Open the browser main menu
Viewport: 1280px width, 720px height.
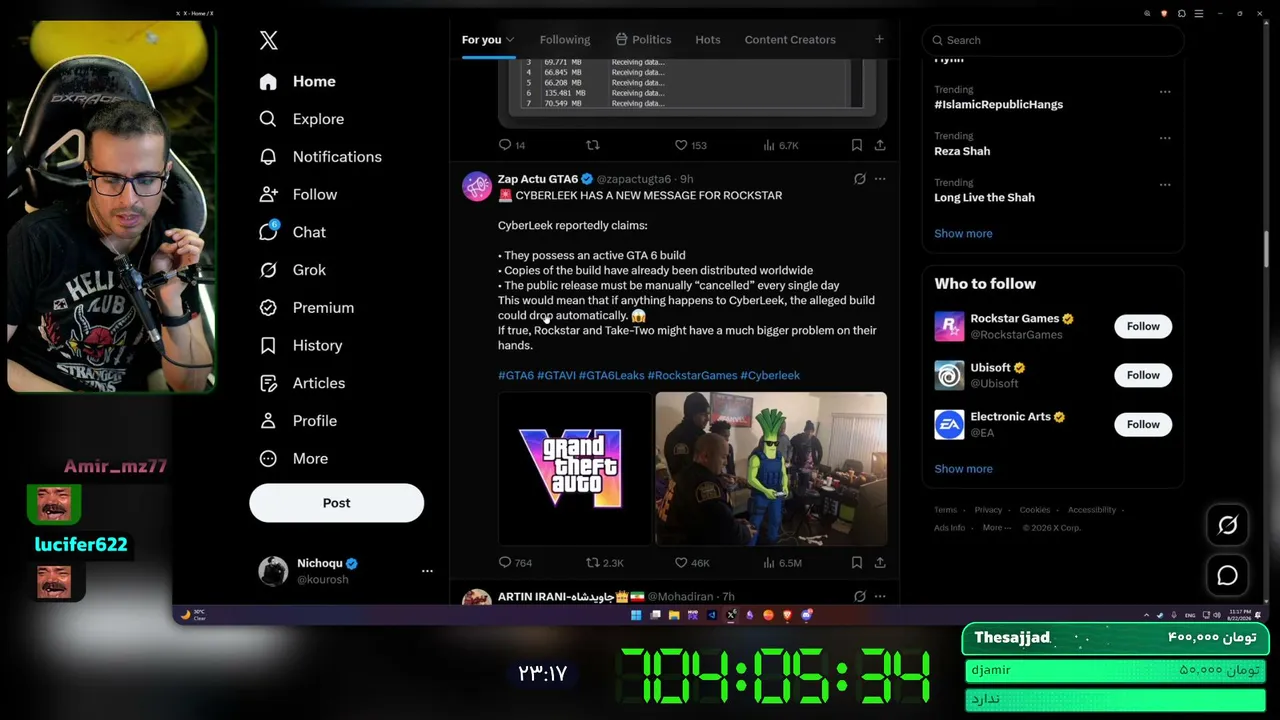[1198, 14]
